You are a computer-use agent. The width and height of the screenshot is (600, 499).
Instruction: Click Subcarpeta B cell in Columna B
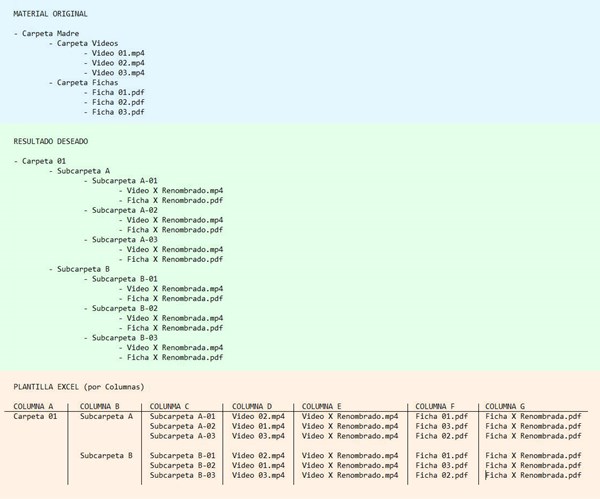(106, 455)
